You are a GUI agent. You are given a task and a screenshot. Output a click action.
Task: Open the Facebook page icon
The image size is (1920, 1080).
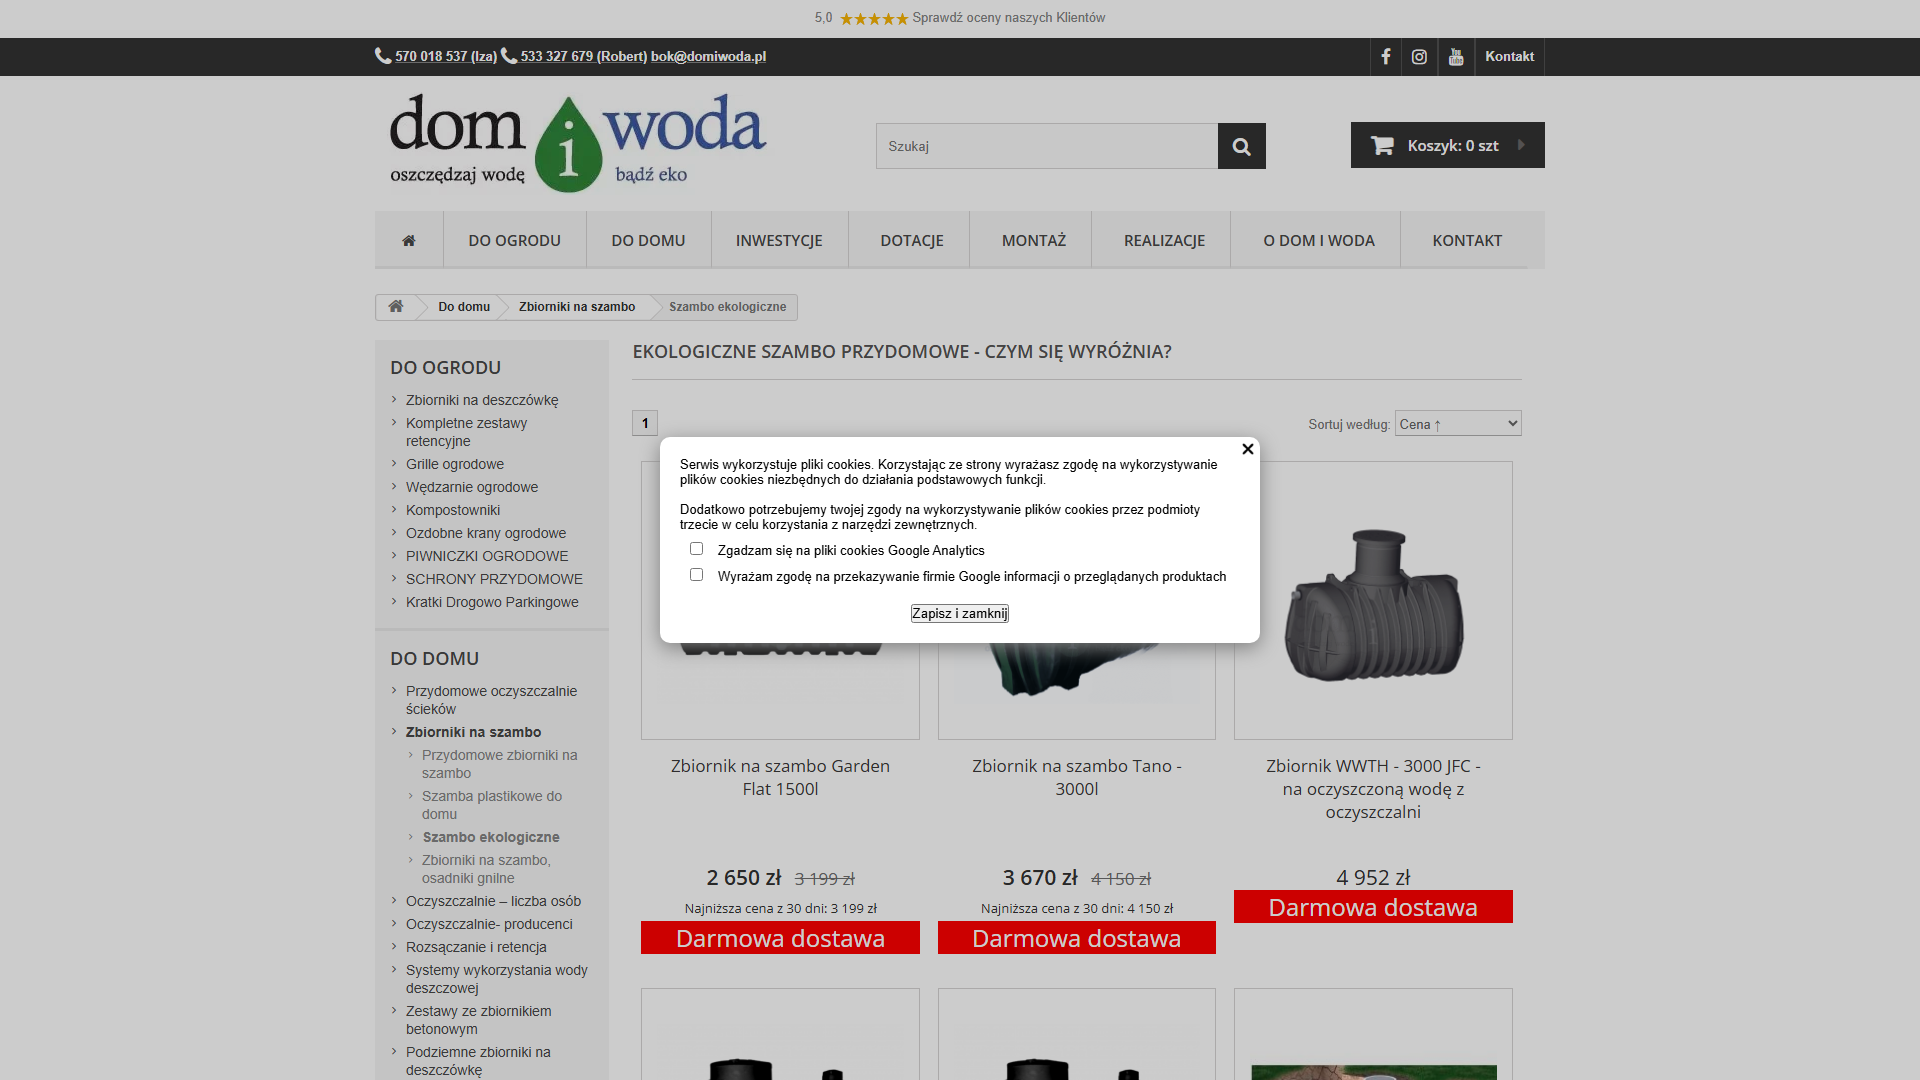[x=1386, y=57]
